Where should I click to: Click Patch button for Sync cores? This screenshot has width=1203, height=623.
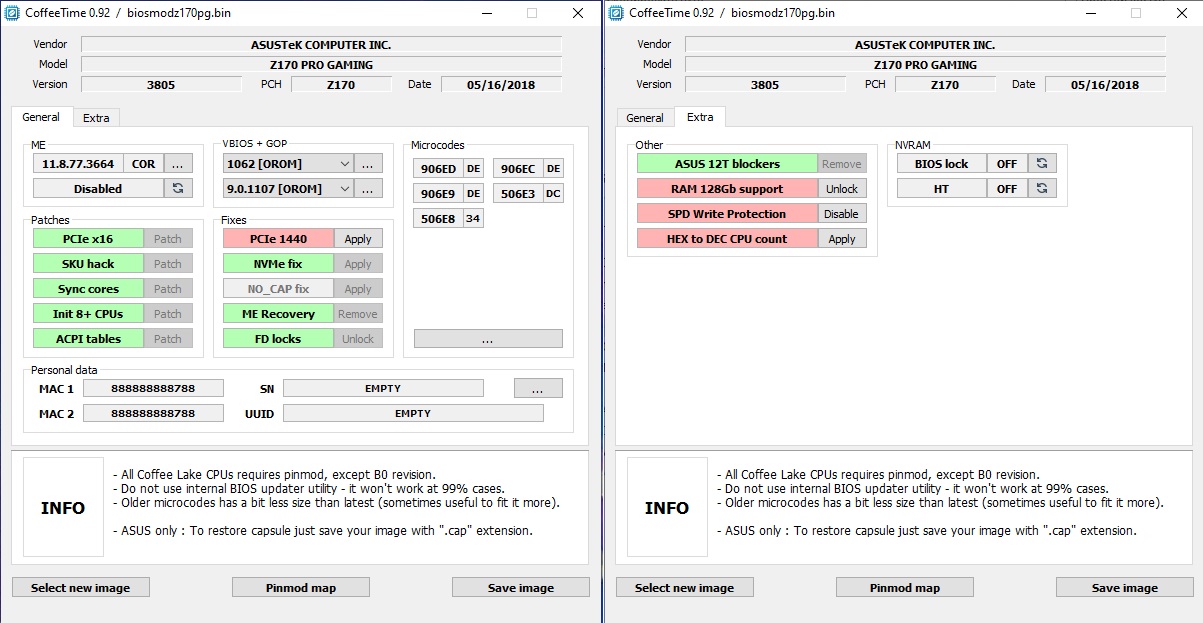168,289
